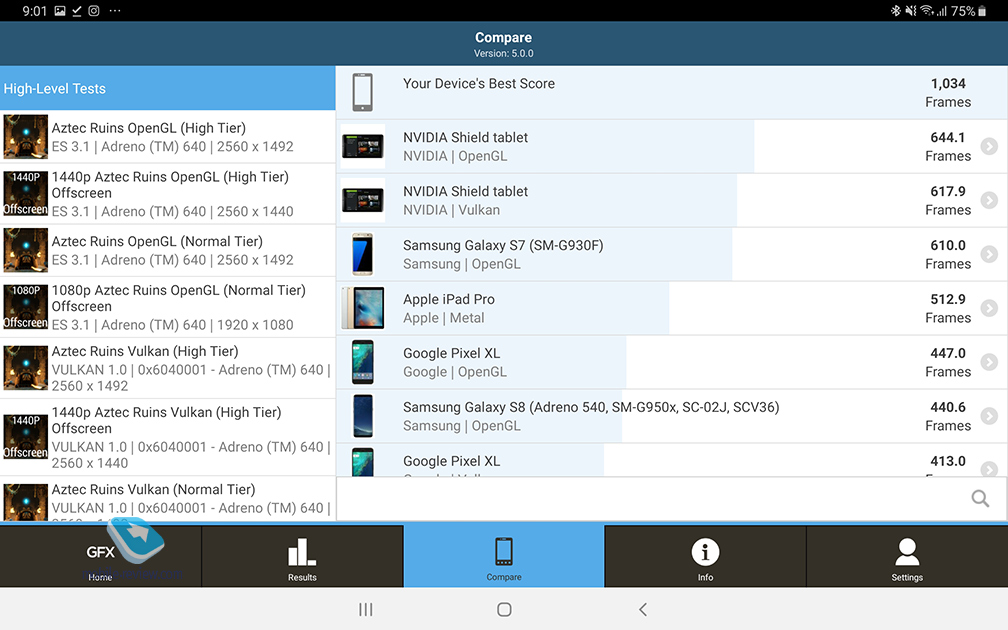Open NVIDIA Shield tablet OpenGL row

(x=672, y=147)
